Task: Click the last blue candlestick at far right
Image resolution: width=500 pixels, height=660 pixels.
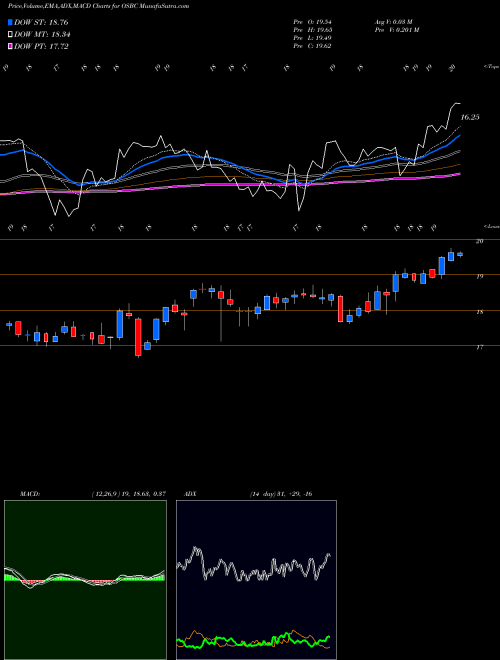Action: (x=460, y=254)
